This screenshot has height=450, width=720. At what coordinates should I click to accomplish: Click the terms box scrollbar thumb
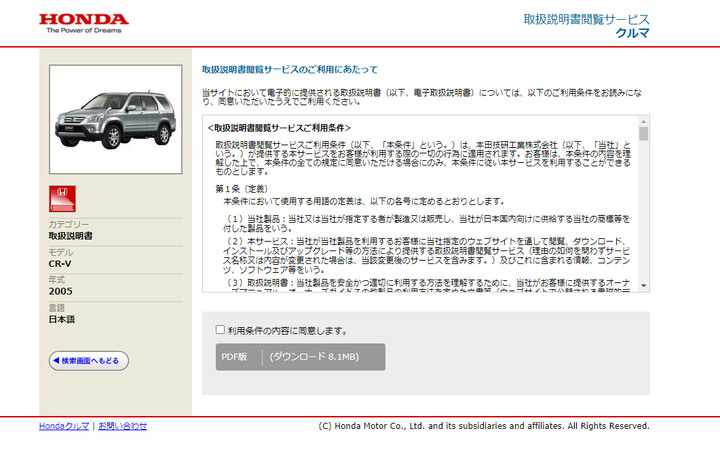(643, 134)
